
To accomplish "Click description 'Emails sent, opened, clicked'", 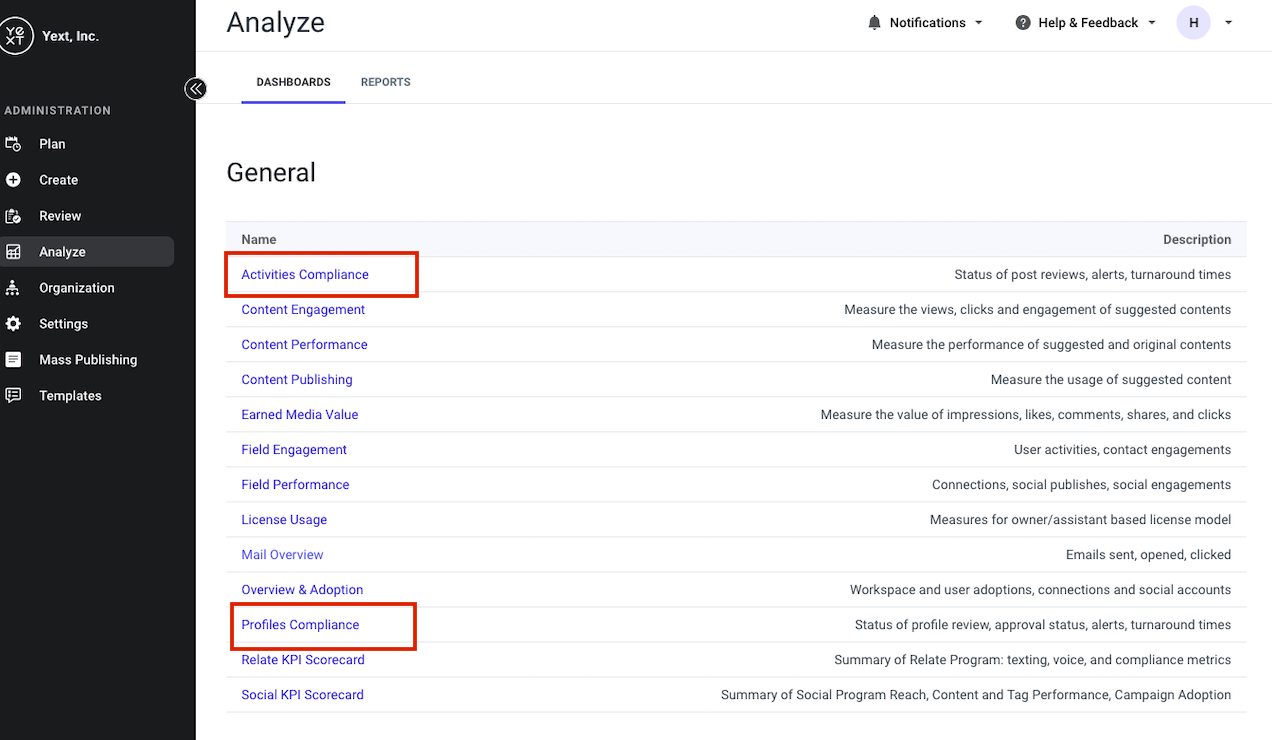I will 1149,554.
